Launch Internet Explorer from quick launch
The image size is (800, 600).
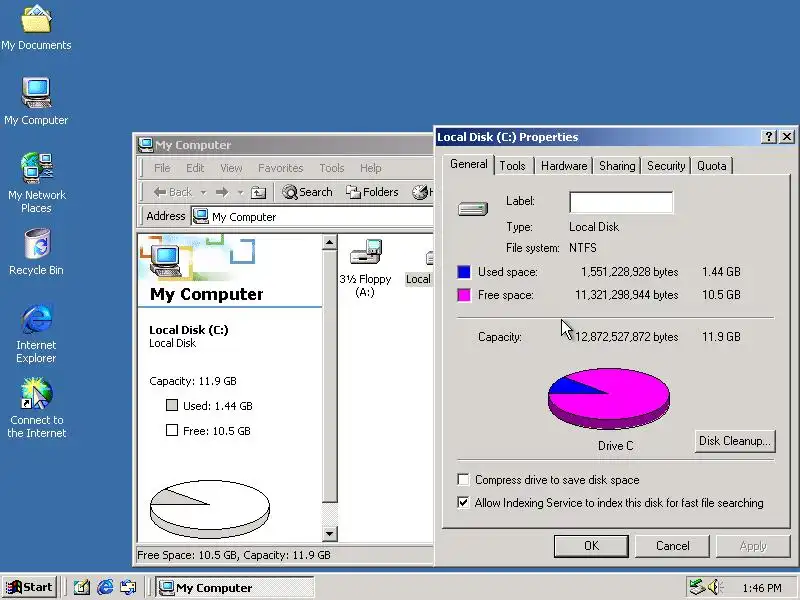coord(105,587)
